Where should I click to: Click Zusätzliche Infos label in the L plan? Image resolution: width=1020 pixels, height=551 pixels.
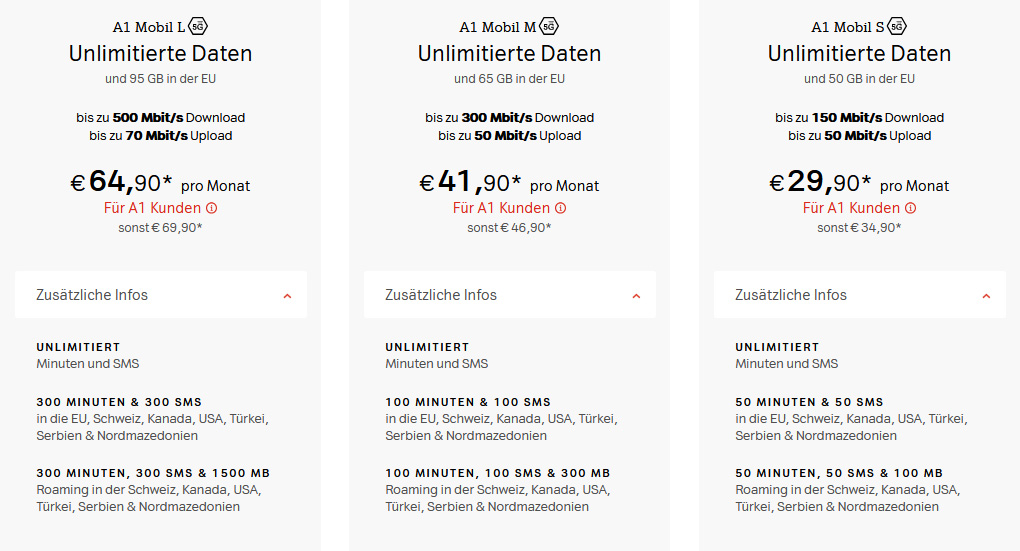(92, 295)
